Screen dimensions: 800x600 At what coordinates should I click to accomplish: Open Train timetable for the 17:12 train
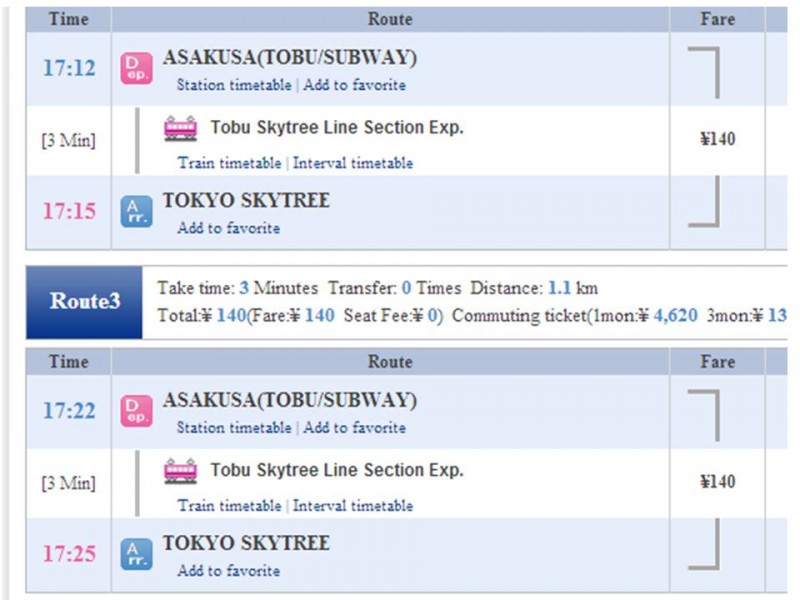(229, 163)
